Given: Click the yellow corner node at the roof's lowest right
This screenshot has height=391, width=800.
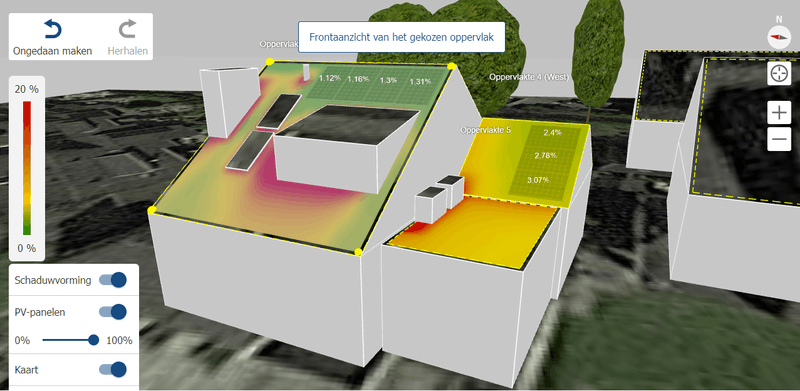Looking at the screenshot, I should 358,252.
